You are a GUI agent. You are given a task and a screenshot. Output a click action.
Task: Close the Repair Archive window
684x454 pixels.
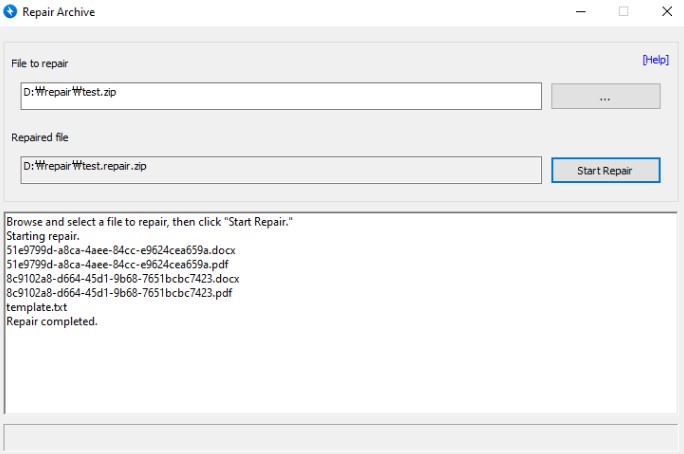[x=667, y=12]
